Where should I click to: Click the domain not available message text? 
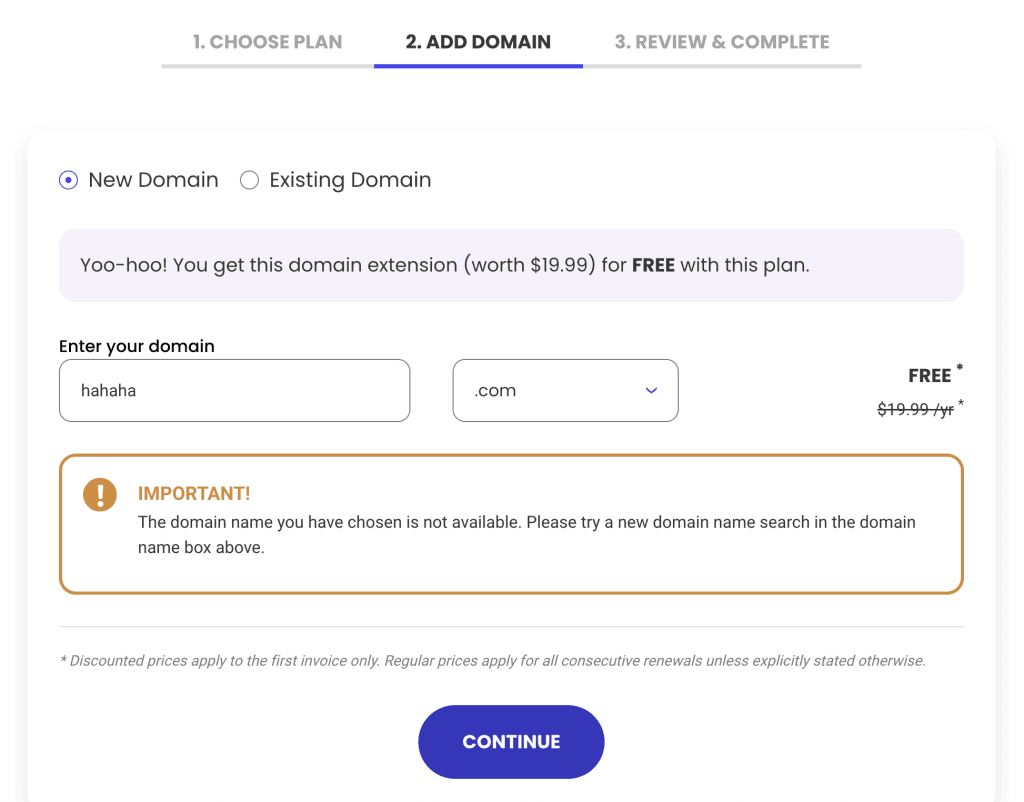click(526, 535)
